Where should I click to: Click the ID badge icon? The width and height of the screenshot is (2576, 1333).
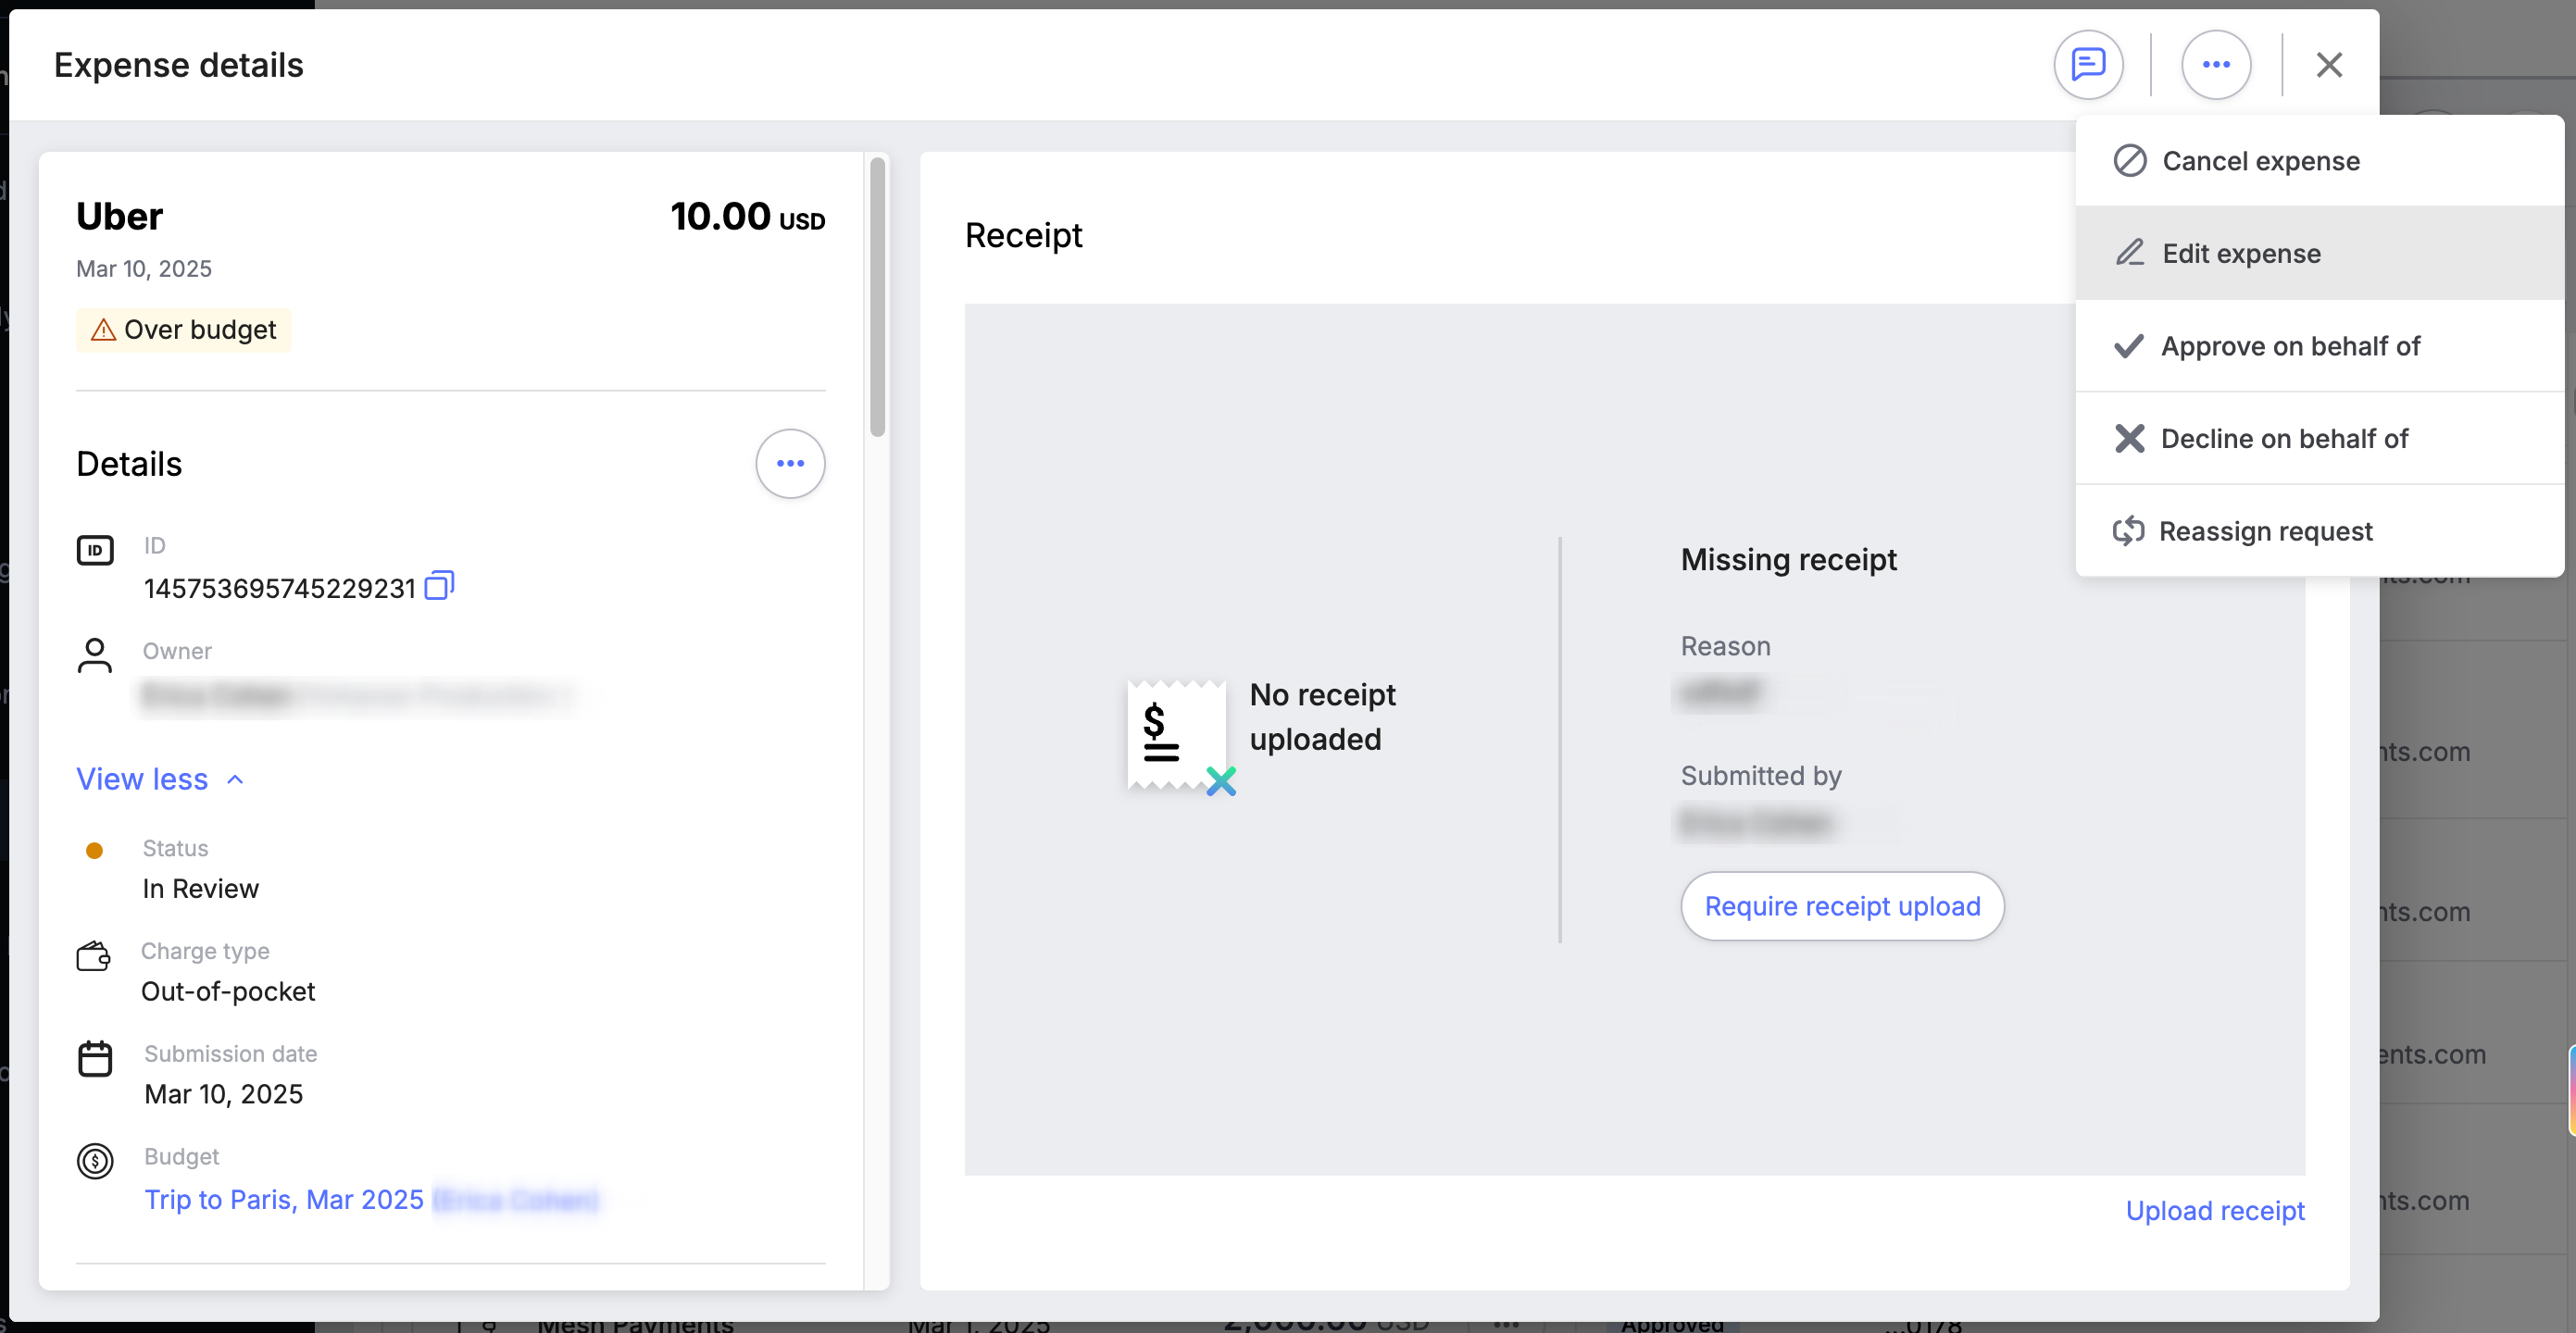coord(95,550)
